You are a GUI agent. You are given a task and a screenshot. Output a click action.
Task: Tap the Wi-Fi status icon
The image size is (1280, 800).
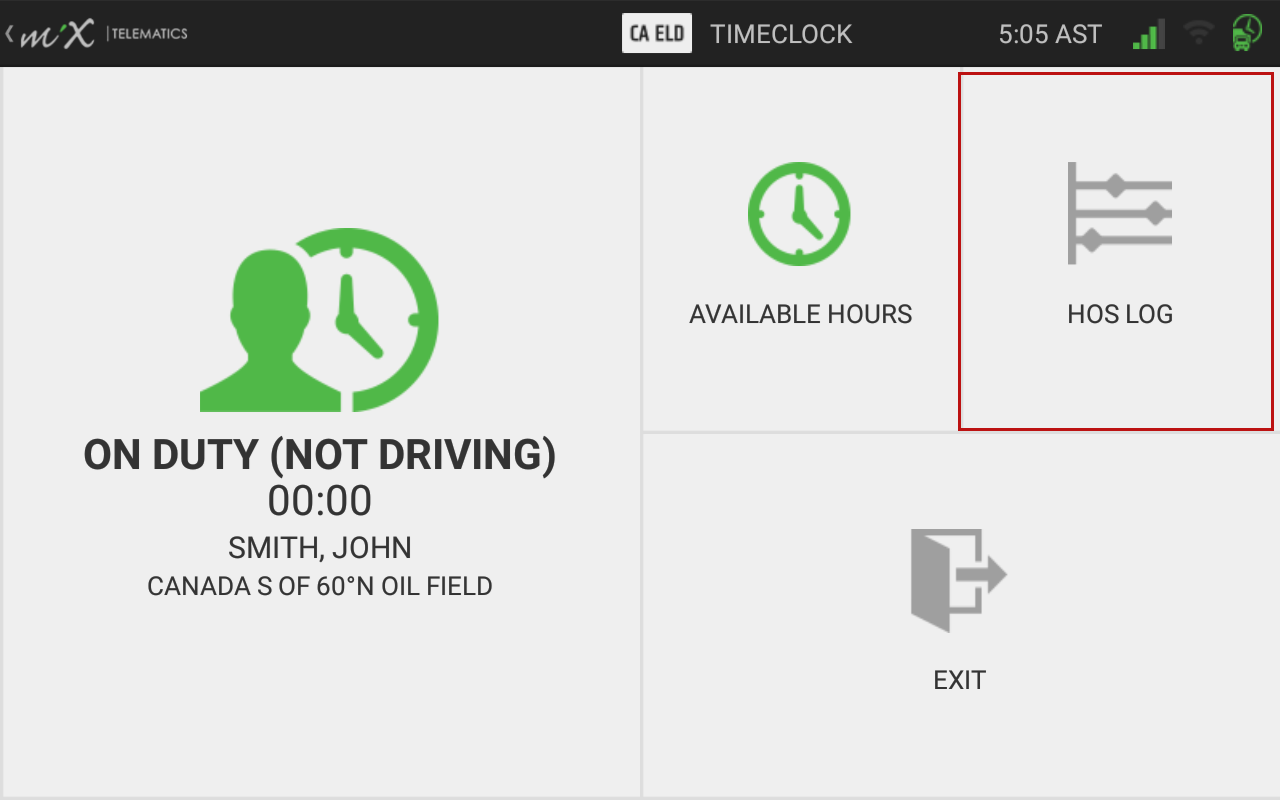pyautogui.click(x=1198, y=34)
